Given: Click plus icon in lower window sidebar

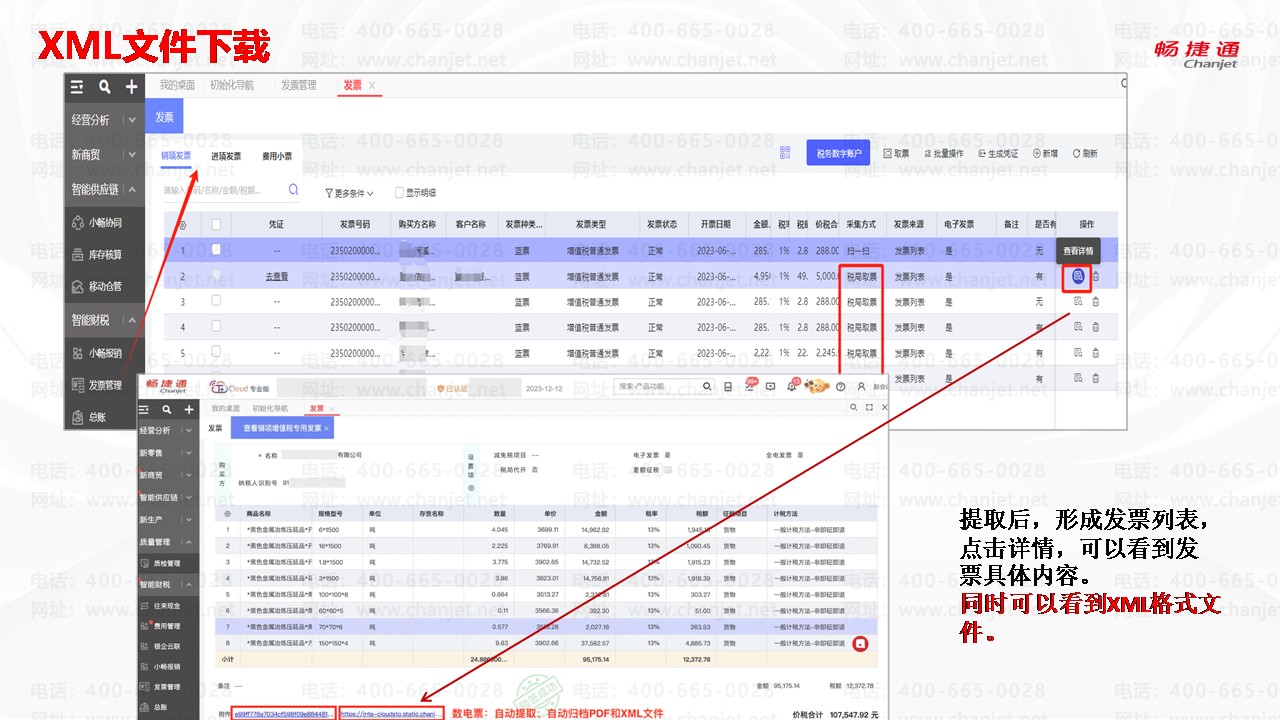Looking at the screenshot, I should pyautogui.click(x=188, y=409).
